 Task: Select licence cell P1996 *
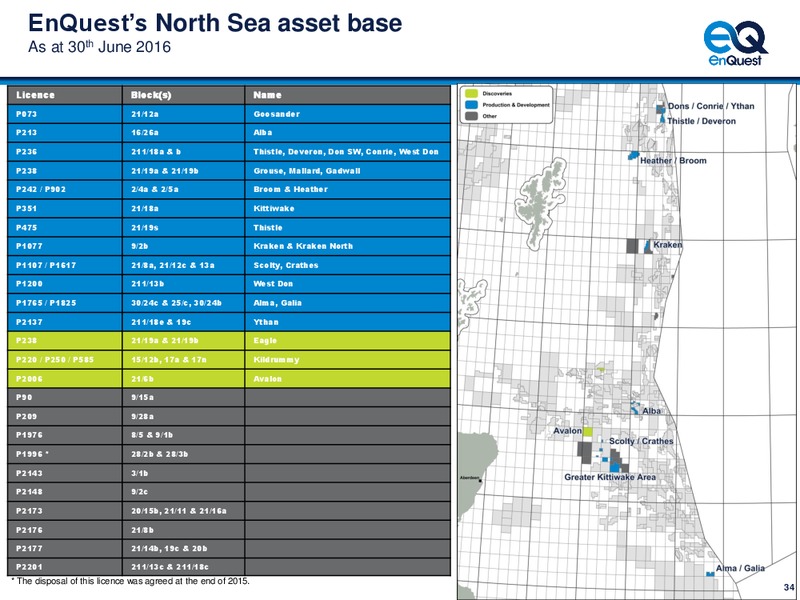coord(65,454)
